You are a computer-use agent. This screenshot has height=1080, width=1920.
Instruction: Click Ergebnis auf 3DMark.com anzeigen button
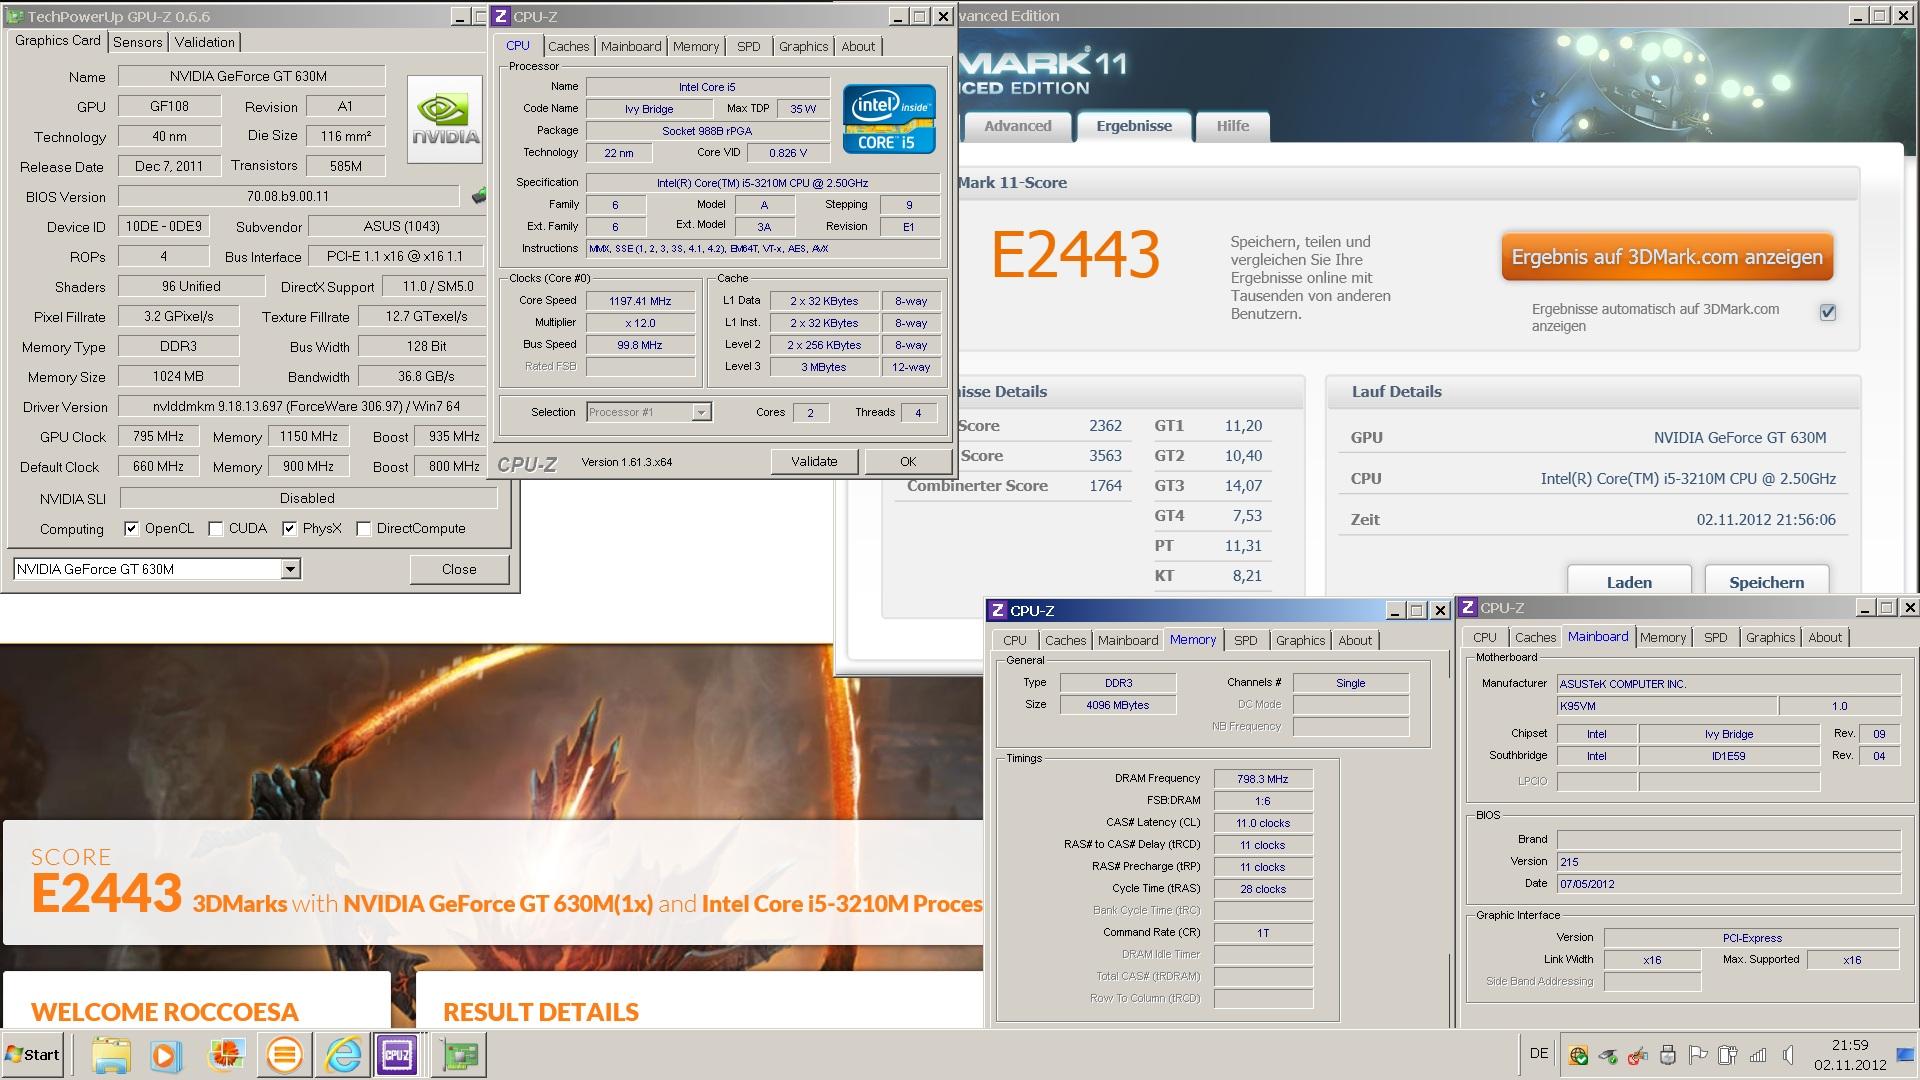[1667, 257]
